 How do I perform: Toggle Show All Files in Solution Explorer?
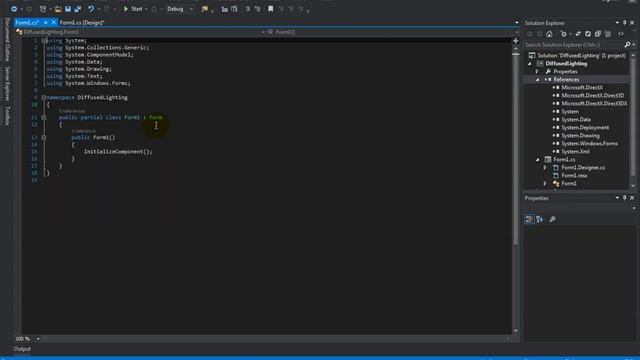[608, 34]
